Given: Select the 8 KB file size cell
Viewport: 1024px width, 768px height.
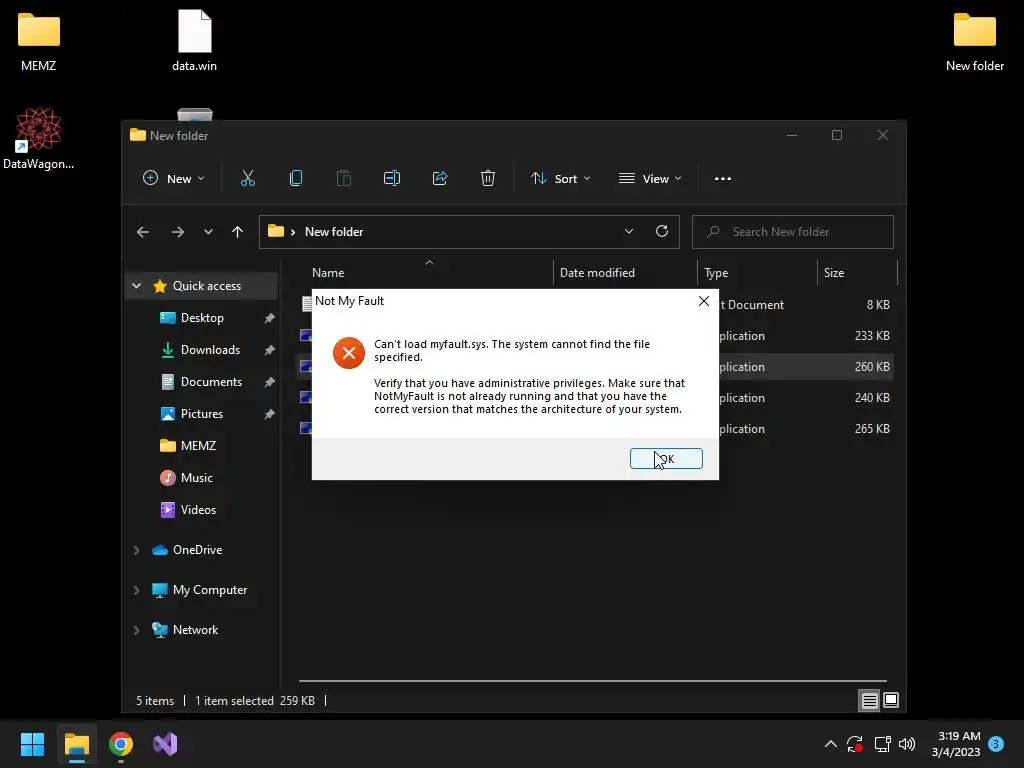Looking at the screenshot, I should pos(878,305).
